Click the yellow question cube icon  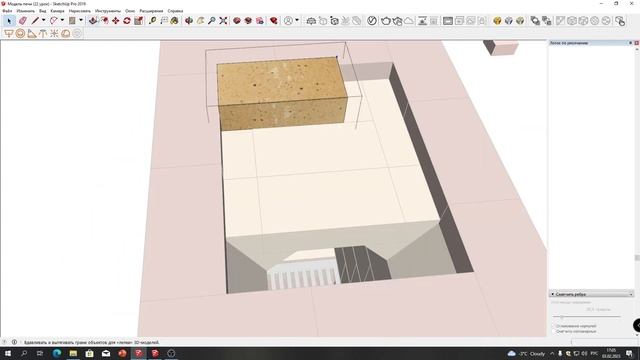497,20
